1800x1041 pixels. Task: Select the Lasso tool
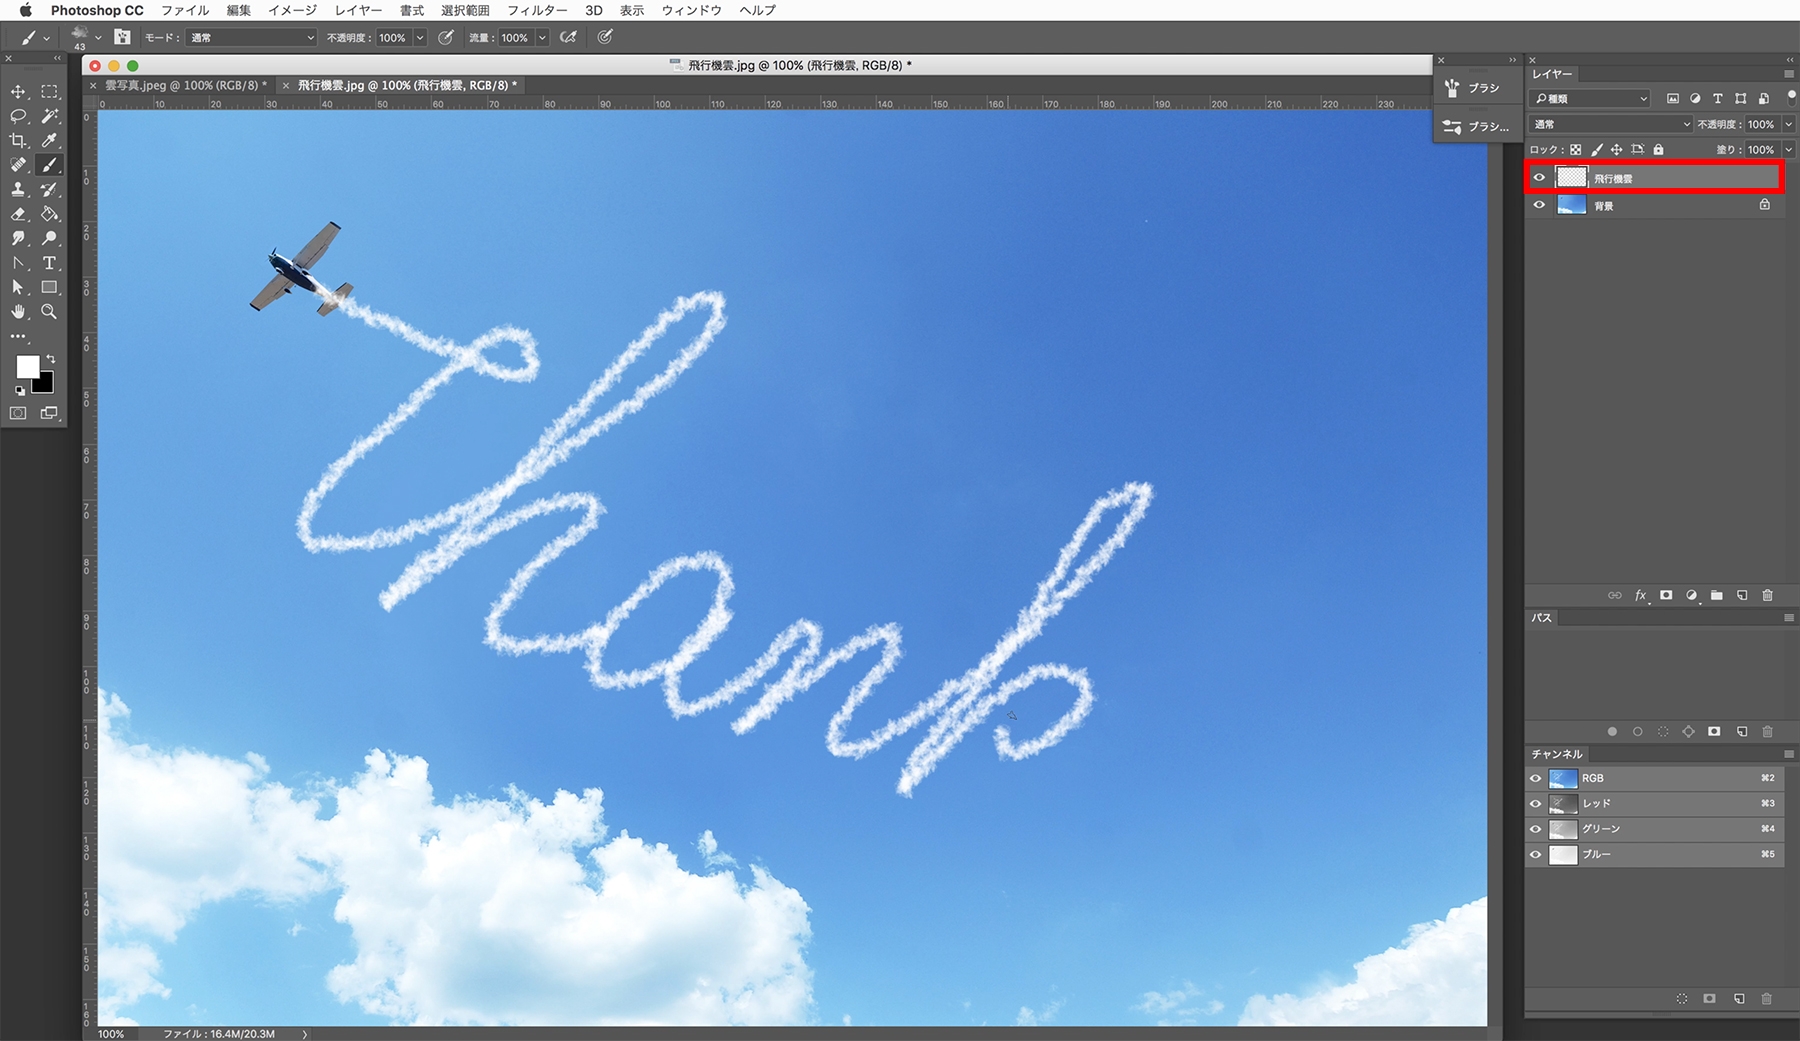tap(18, 116)
